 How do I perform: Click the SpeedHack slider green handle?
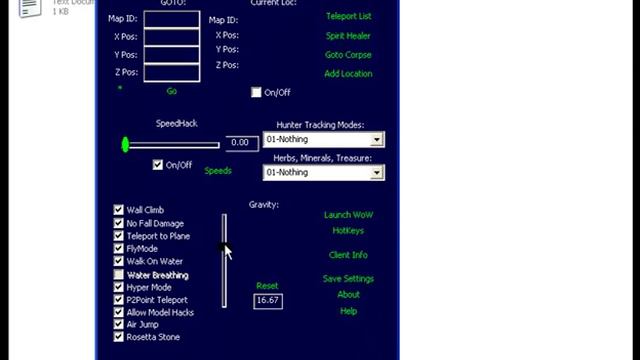click(125, 144)
